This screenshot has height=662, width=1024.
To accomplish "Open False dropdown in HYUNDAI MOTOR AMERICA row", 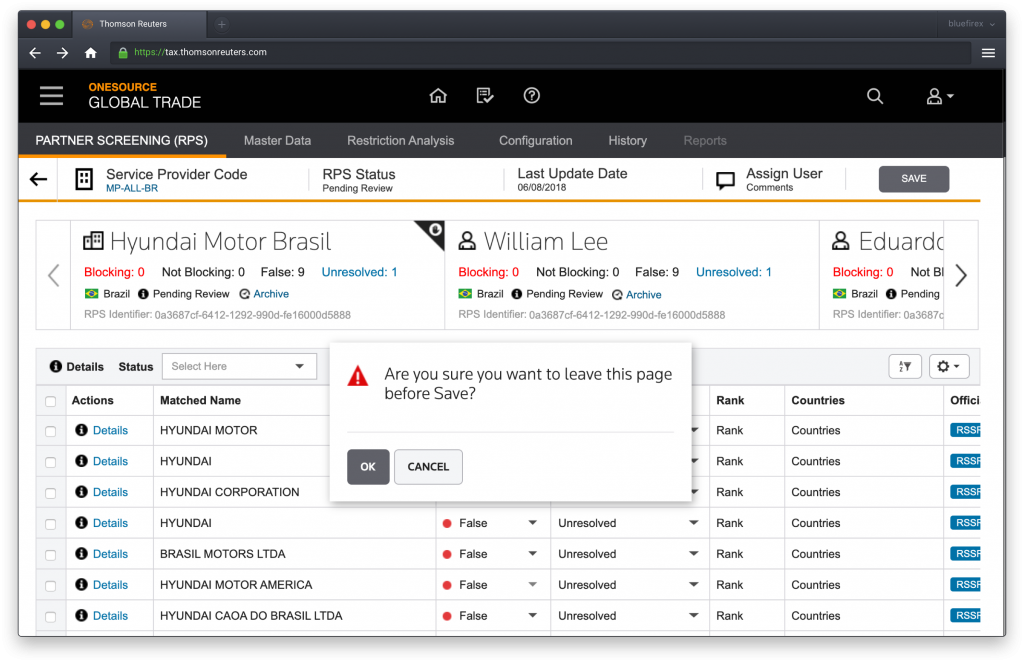I will (533, 584).
